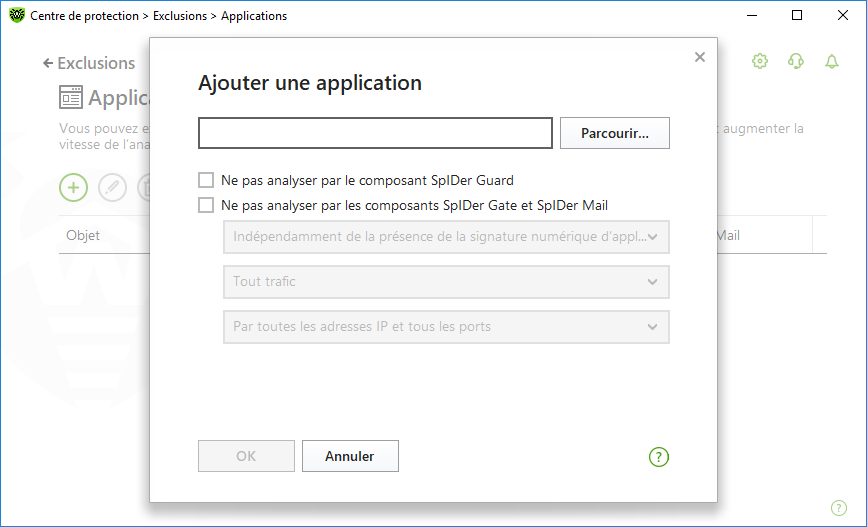Maximize the Centre de protection window
Screen dimensions: 867x527
tap(797, 15)
